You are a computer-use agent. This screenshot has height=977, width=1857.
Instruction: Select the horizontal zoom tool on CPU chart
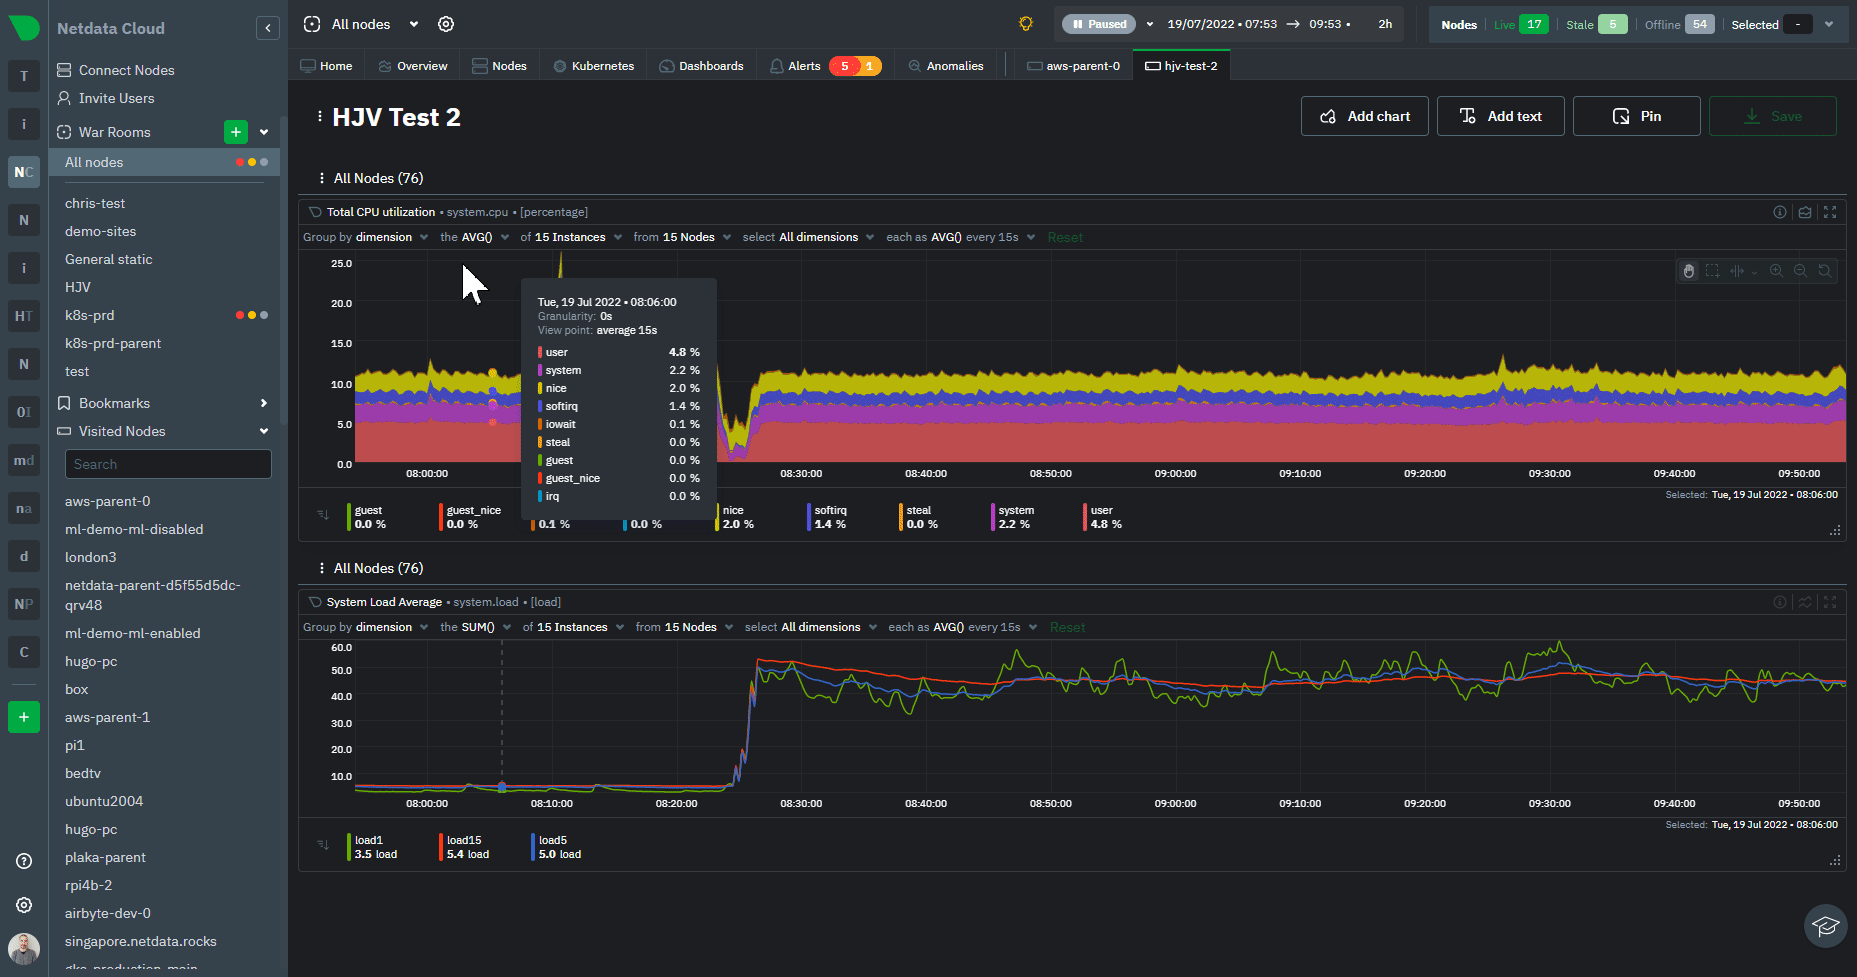tap(1737, 271)
